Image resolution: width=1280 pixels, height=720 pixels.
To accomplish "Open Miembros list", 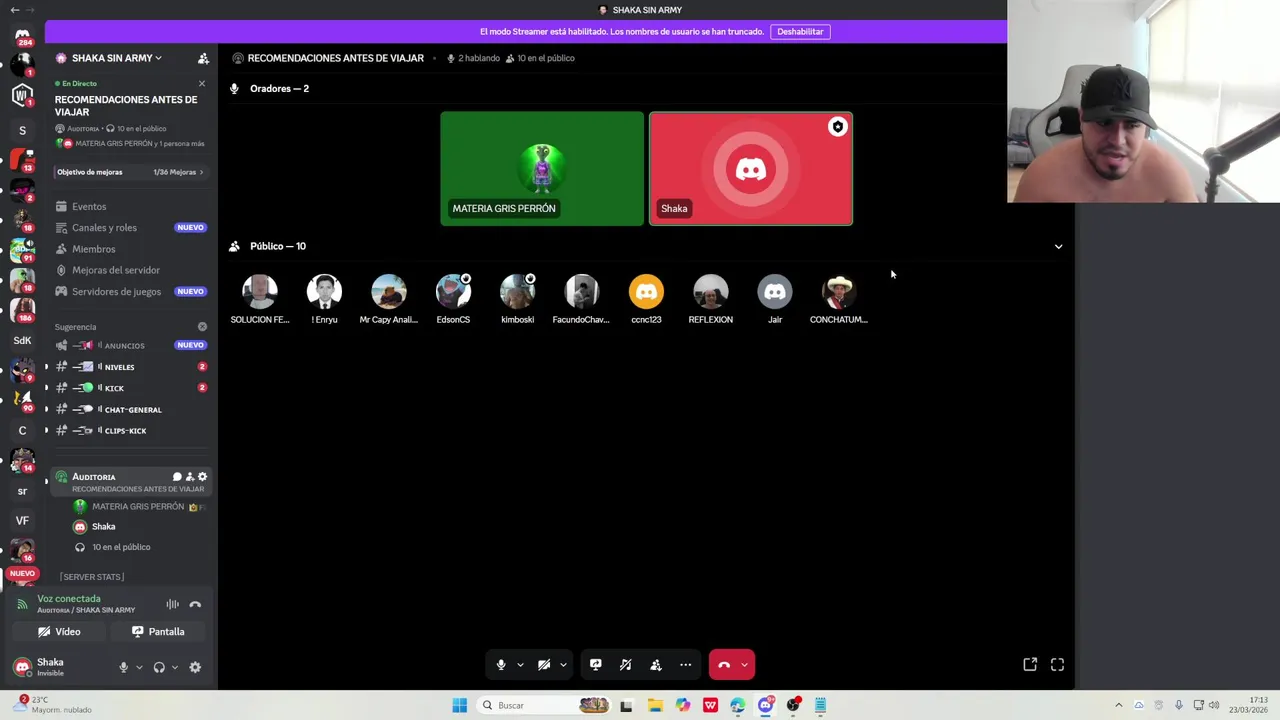I will [x=130, y=248].
